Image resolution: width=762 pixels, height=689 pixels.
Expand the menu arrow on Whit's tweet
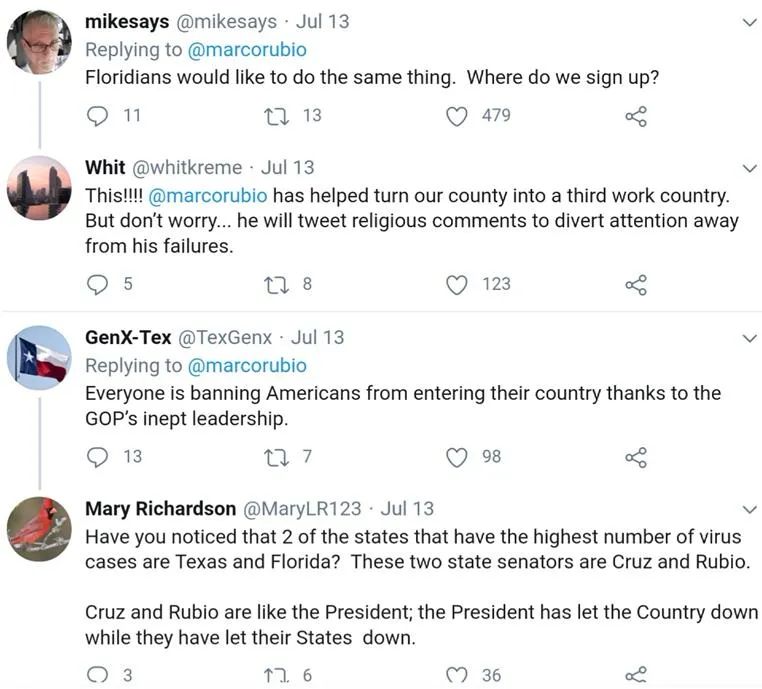click(749, 168)
